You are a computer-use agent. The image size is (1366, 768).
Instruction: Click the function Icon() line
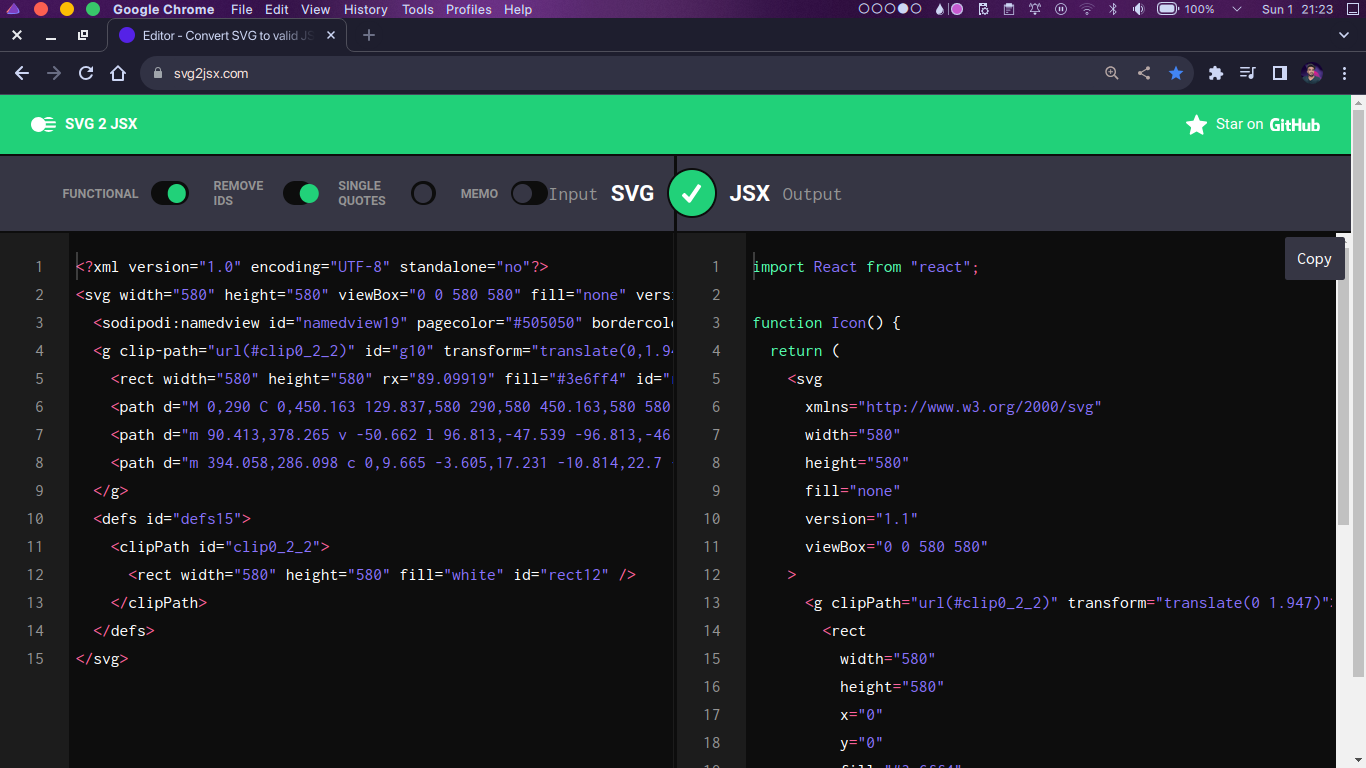point(827,323)
